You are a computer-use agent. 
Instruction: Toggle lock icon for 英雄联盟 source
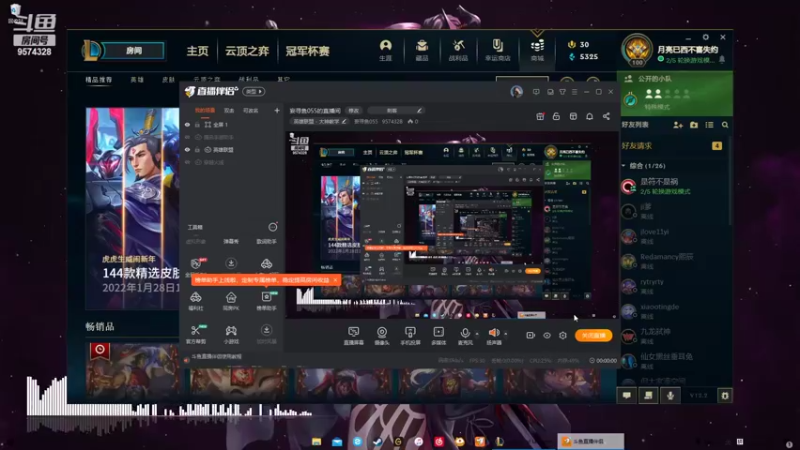[x=197, y=149]
